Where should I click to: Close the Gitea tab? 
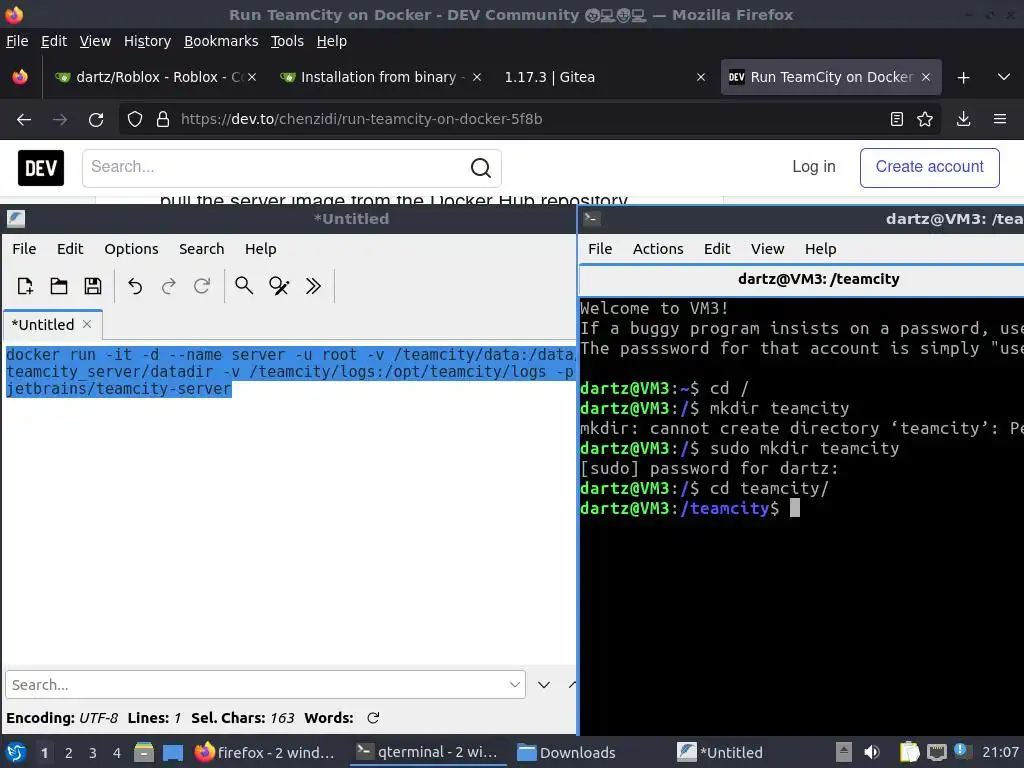click(x=701, y=77)
